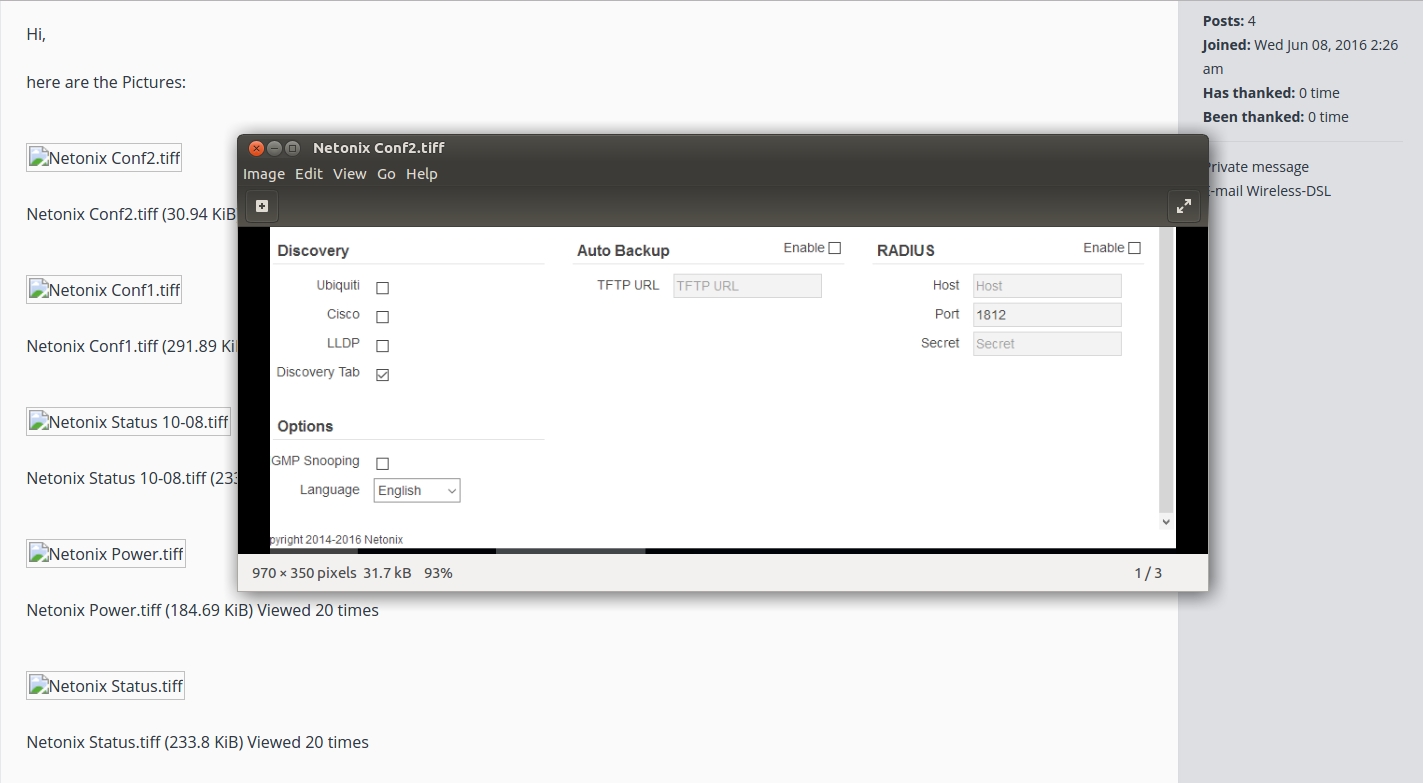1423x783 pixels.
Task: Open the View menu
Action: 349,174
